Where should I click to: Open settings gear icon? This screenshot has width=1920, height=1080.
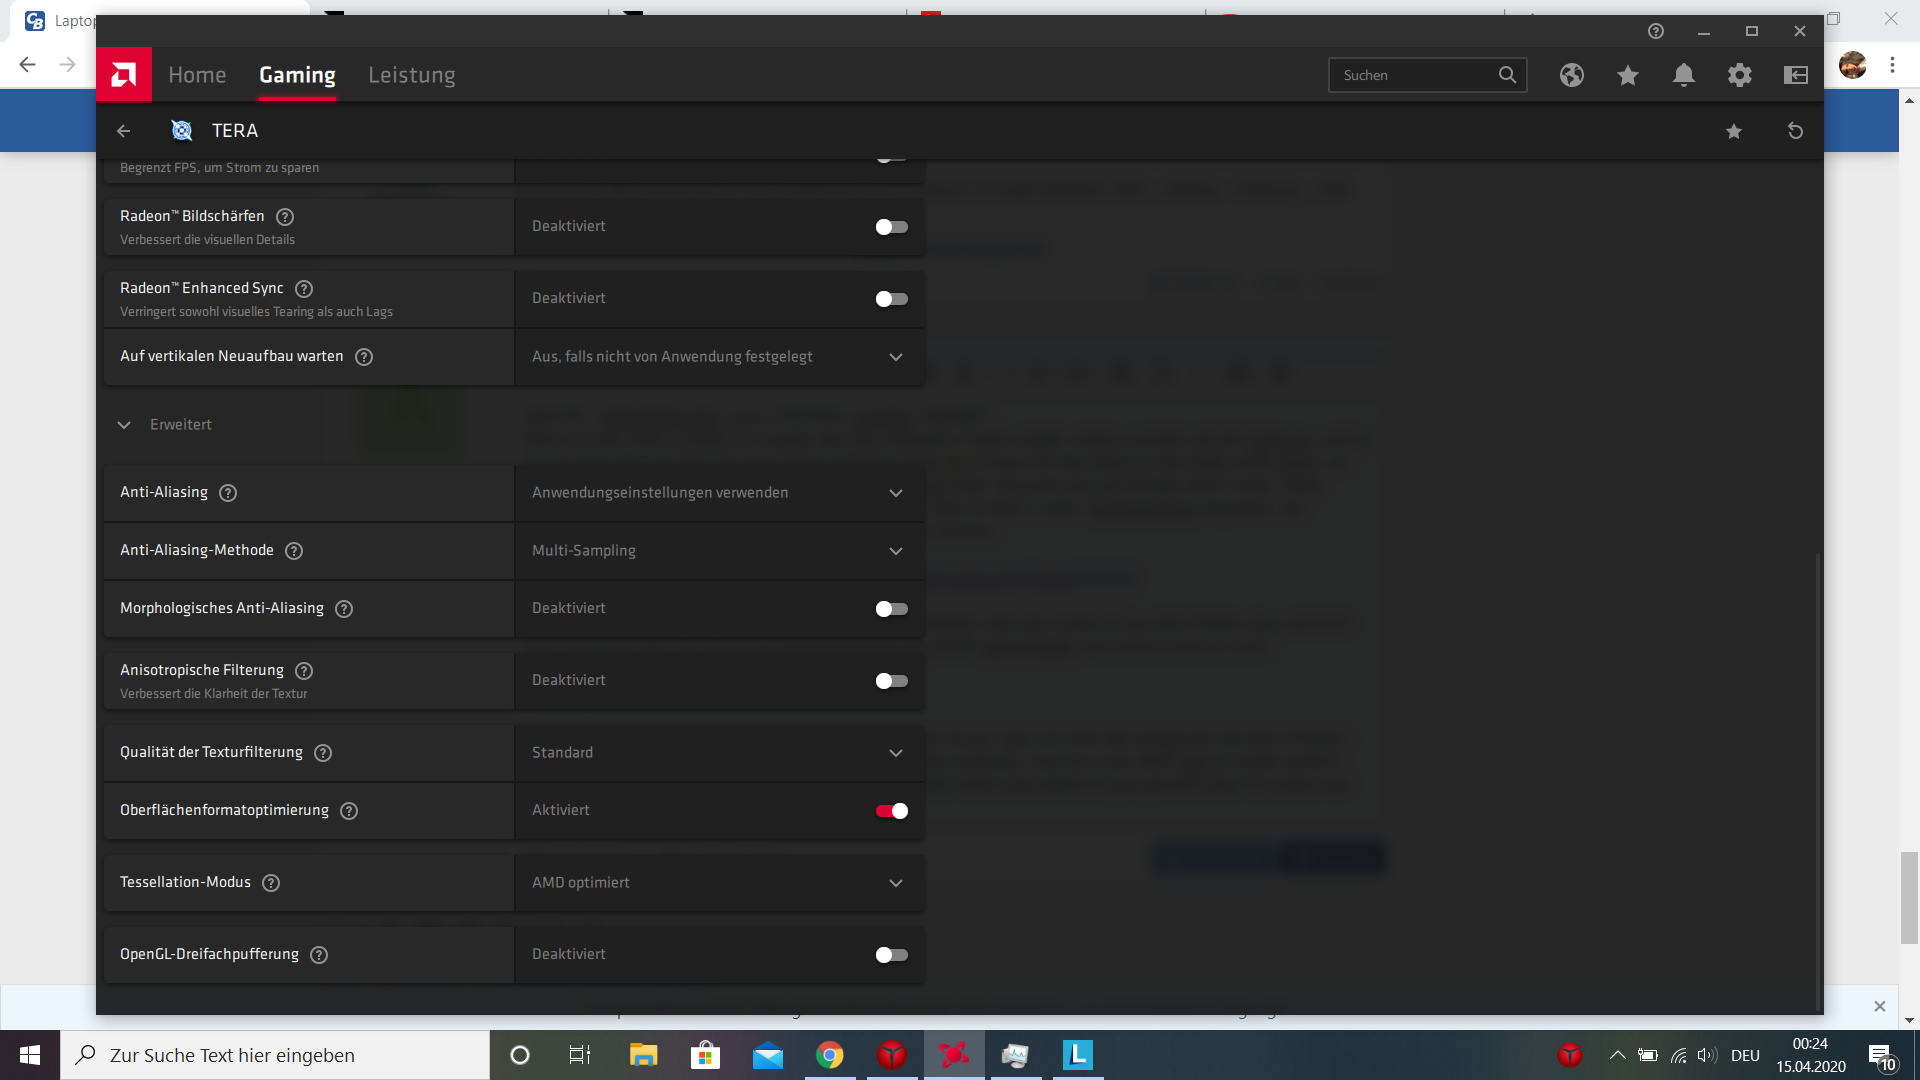click(1739, 75)
